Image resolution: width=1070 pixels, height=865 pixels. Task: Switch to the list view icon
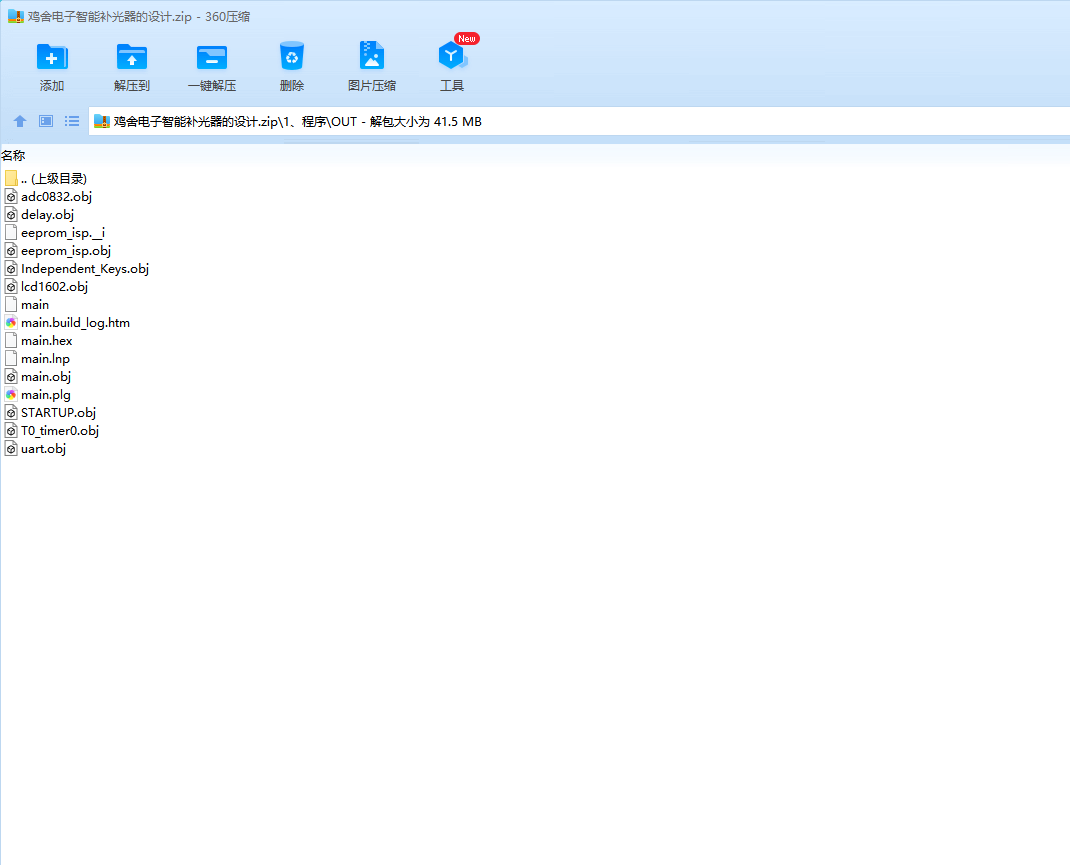(x=72, y=121)
